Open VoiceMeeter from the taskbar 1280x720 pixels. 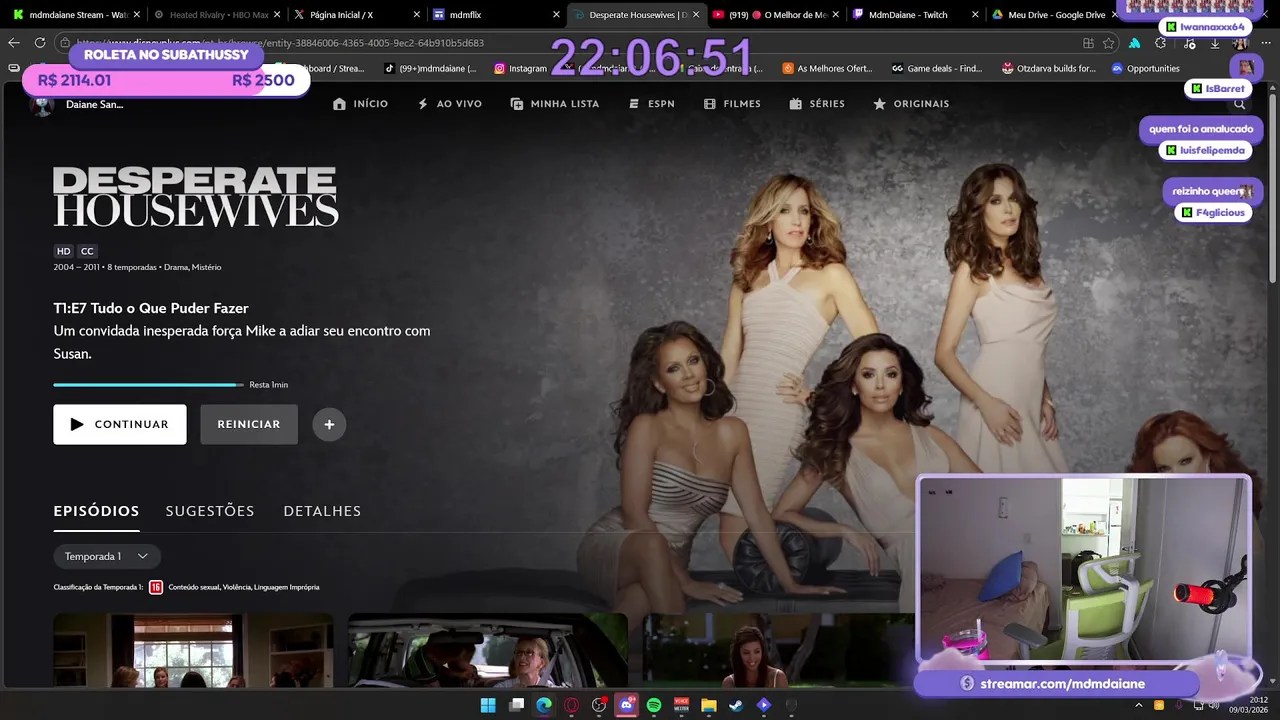(681, 705)
